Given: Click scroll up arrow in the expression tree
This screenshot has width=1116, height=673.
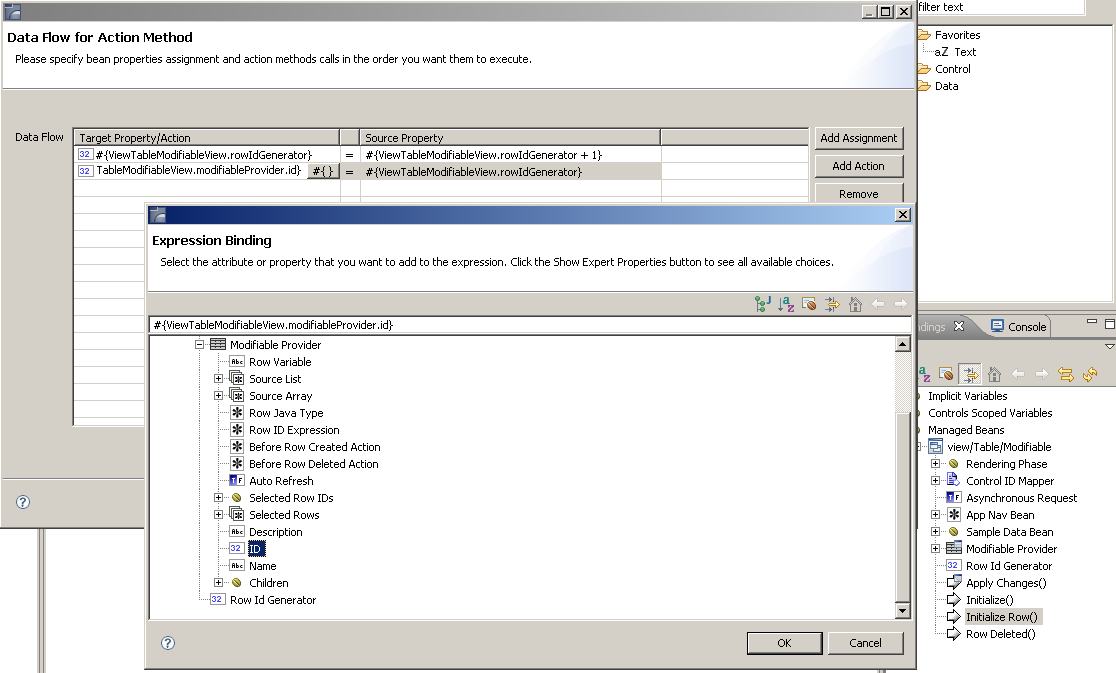Looking at the screenshot, I should pos(902,344).
